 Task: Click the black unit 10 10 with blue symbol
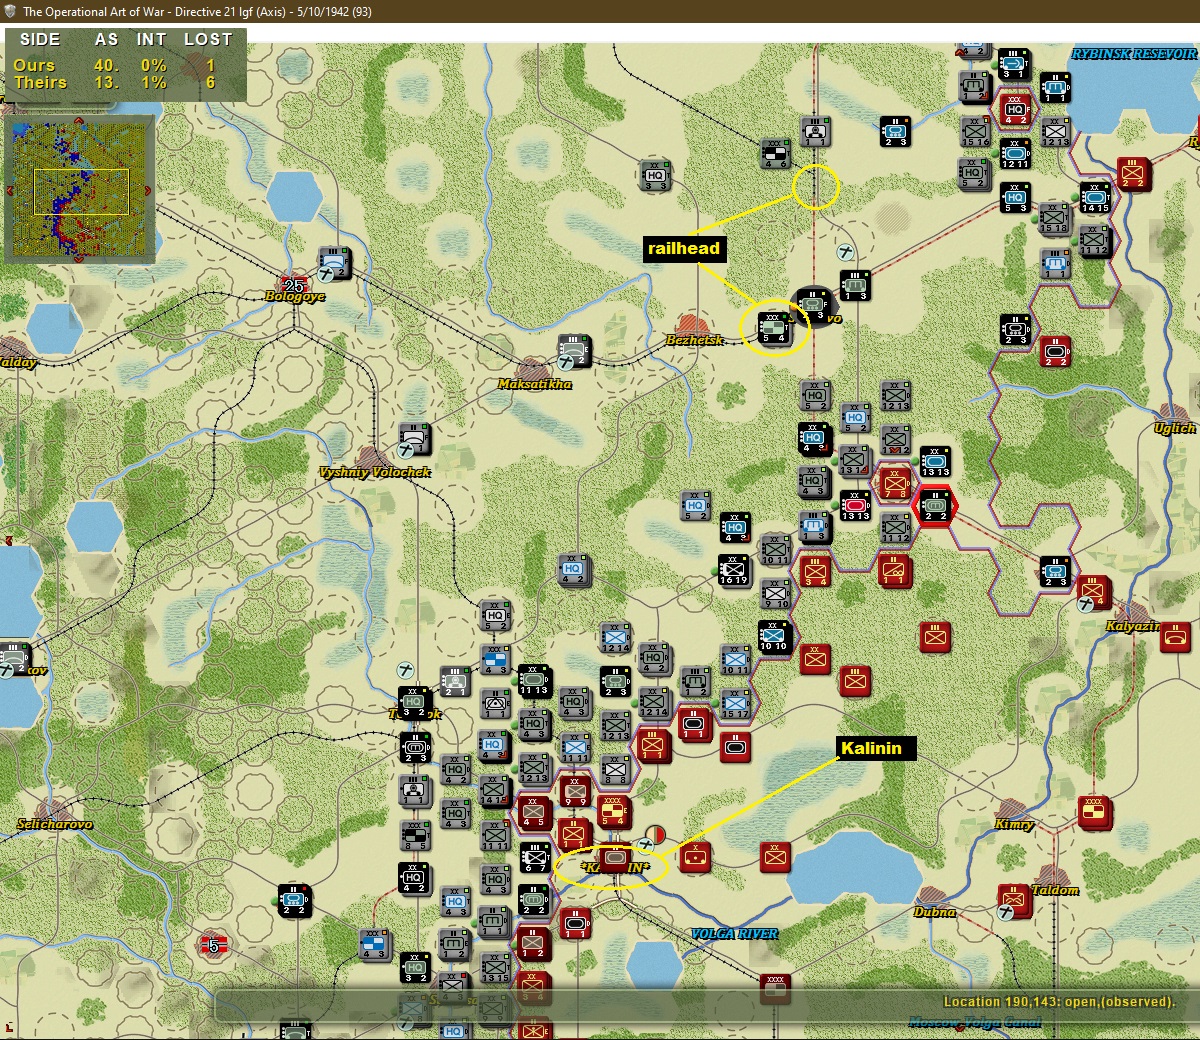[x=773, y=636]
